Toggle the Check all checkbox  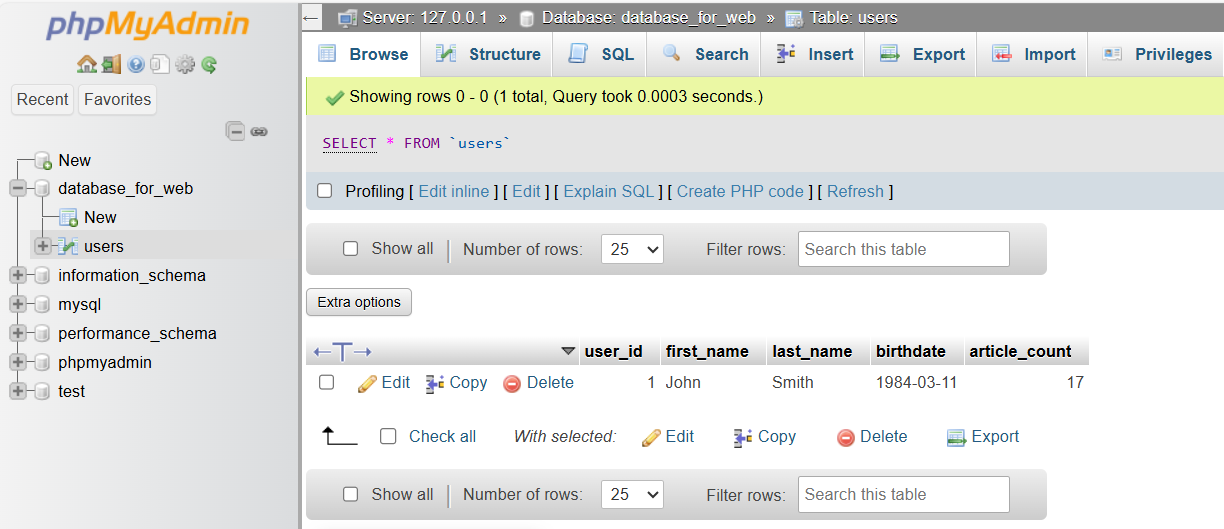(389, 436)
